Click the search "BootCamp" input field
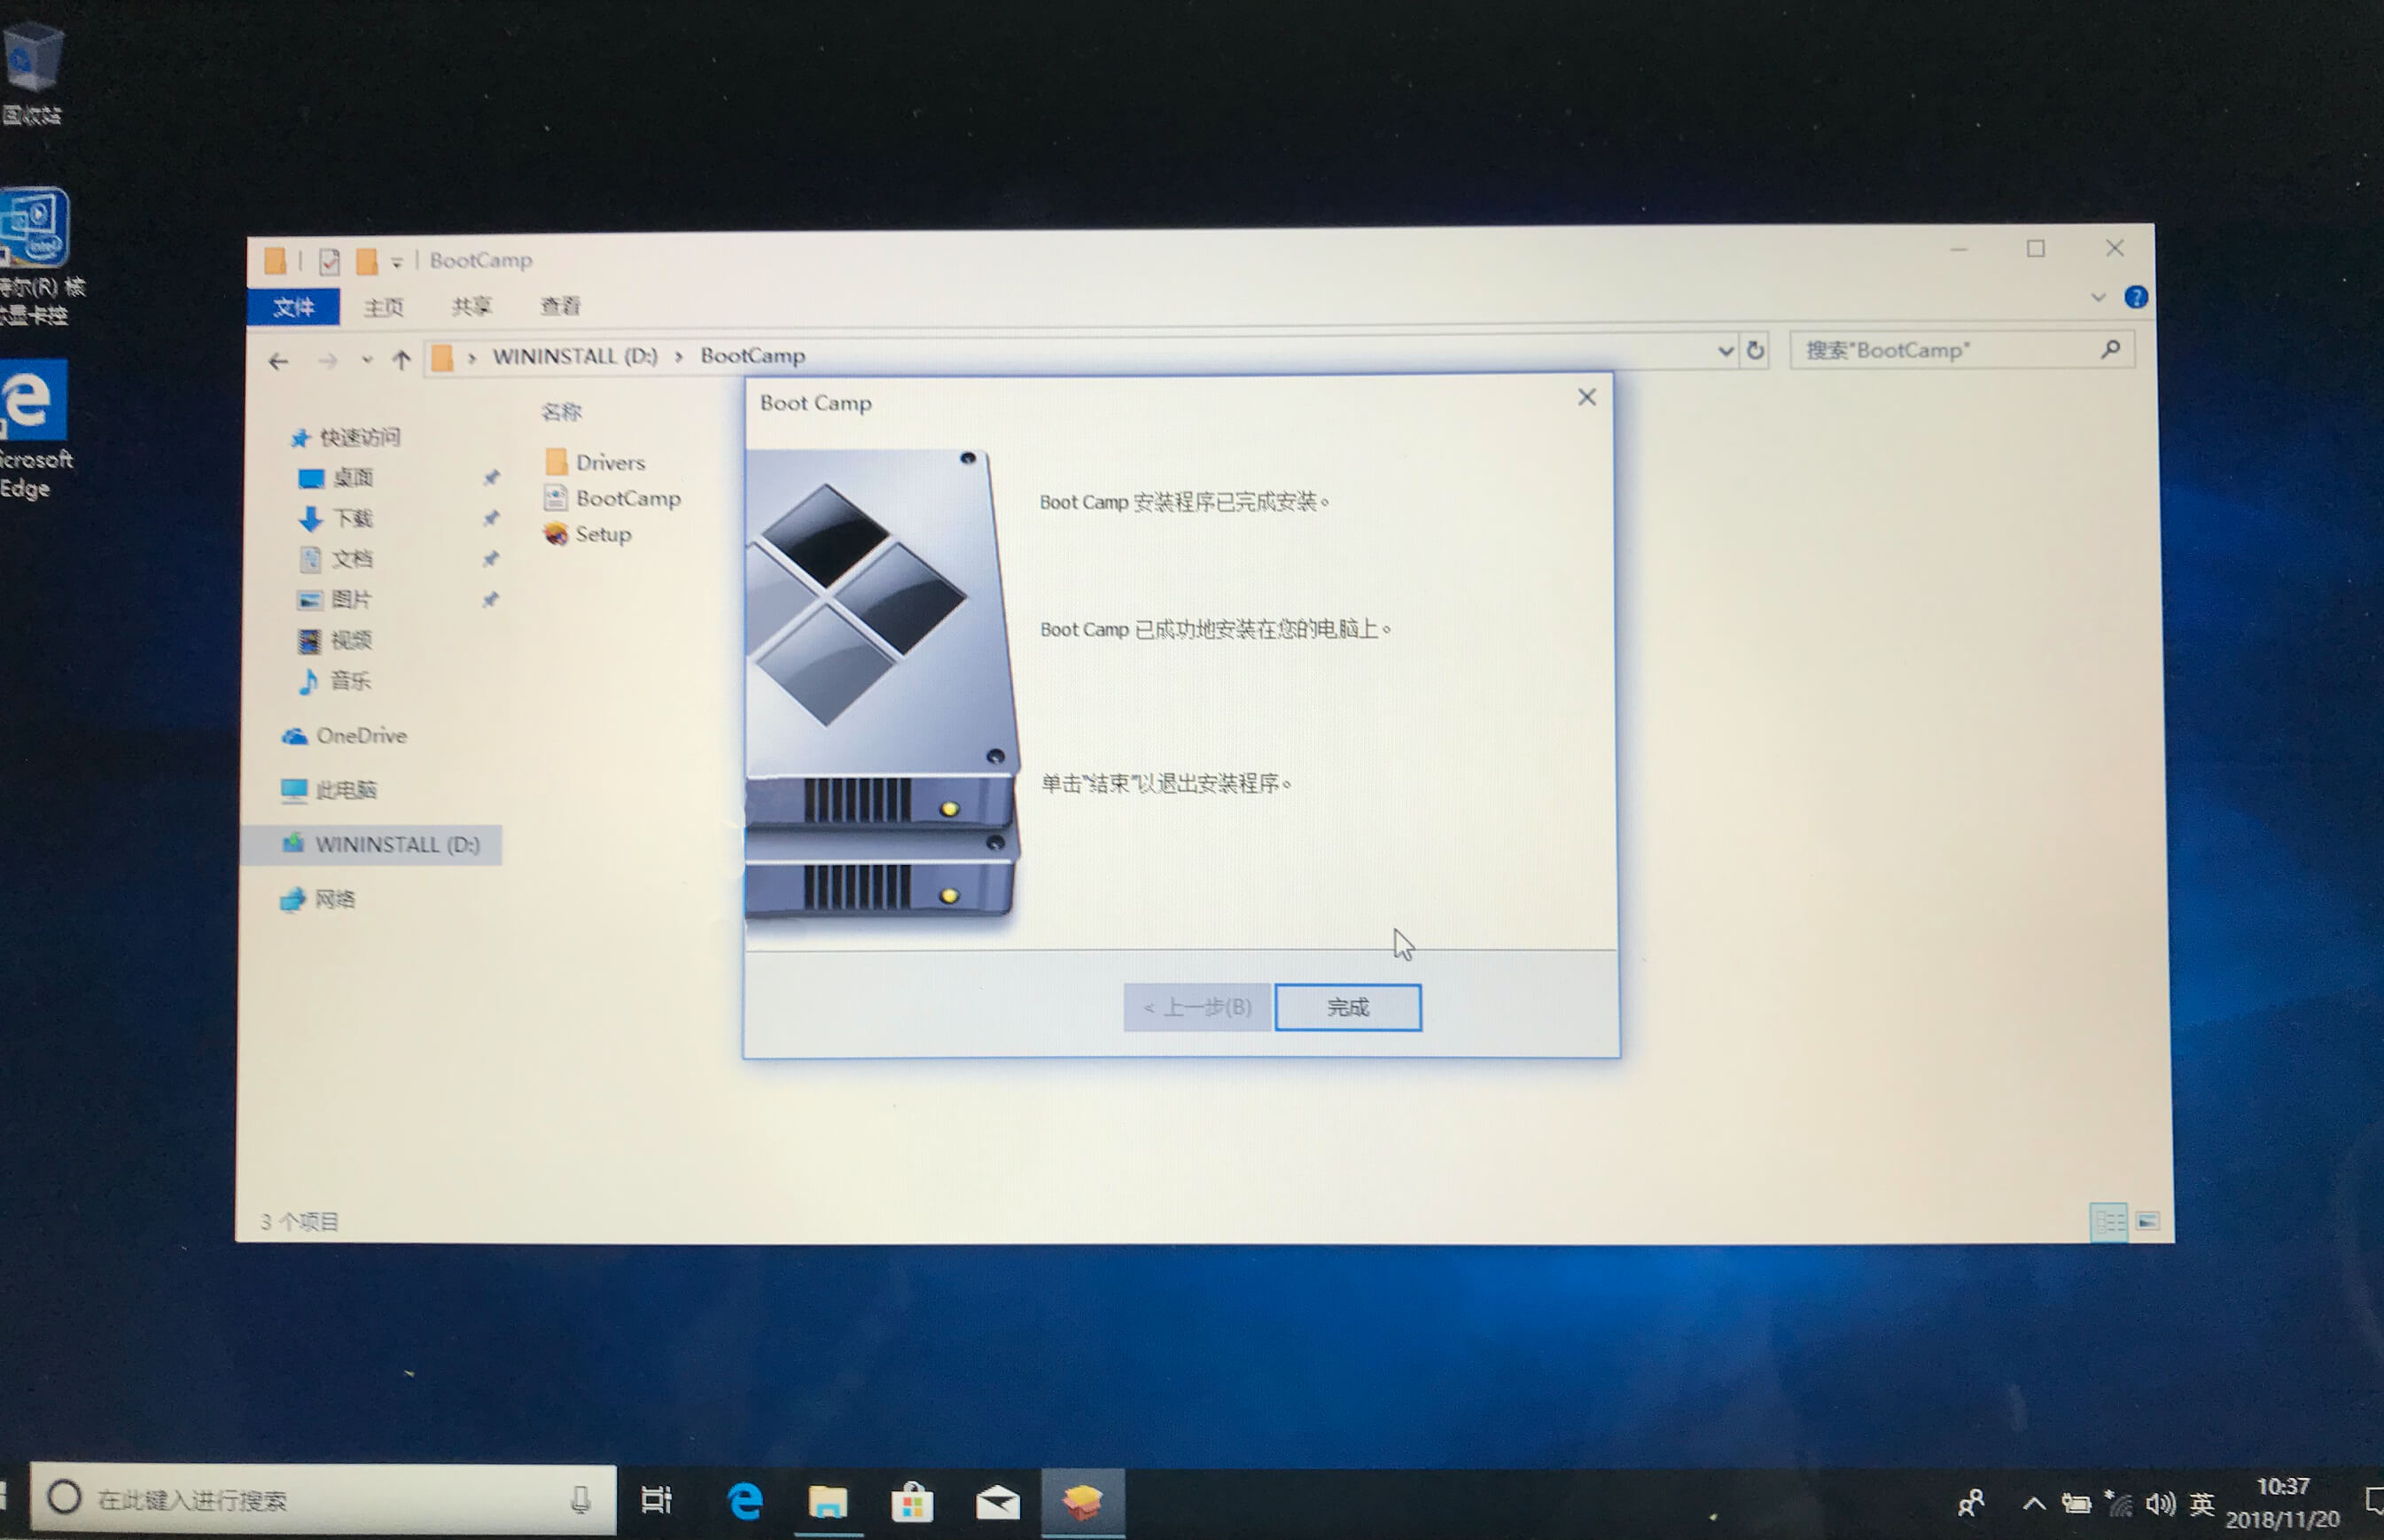 (1960, 350)
